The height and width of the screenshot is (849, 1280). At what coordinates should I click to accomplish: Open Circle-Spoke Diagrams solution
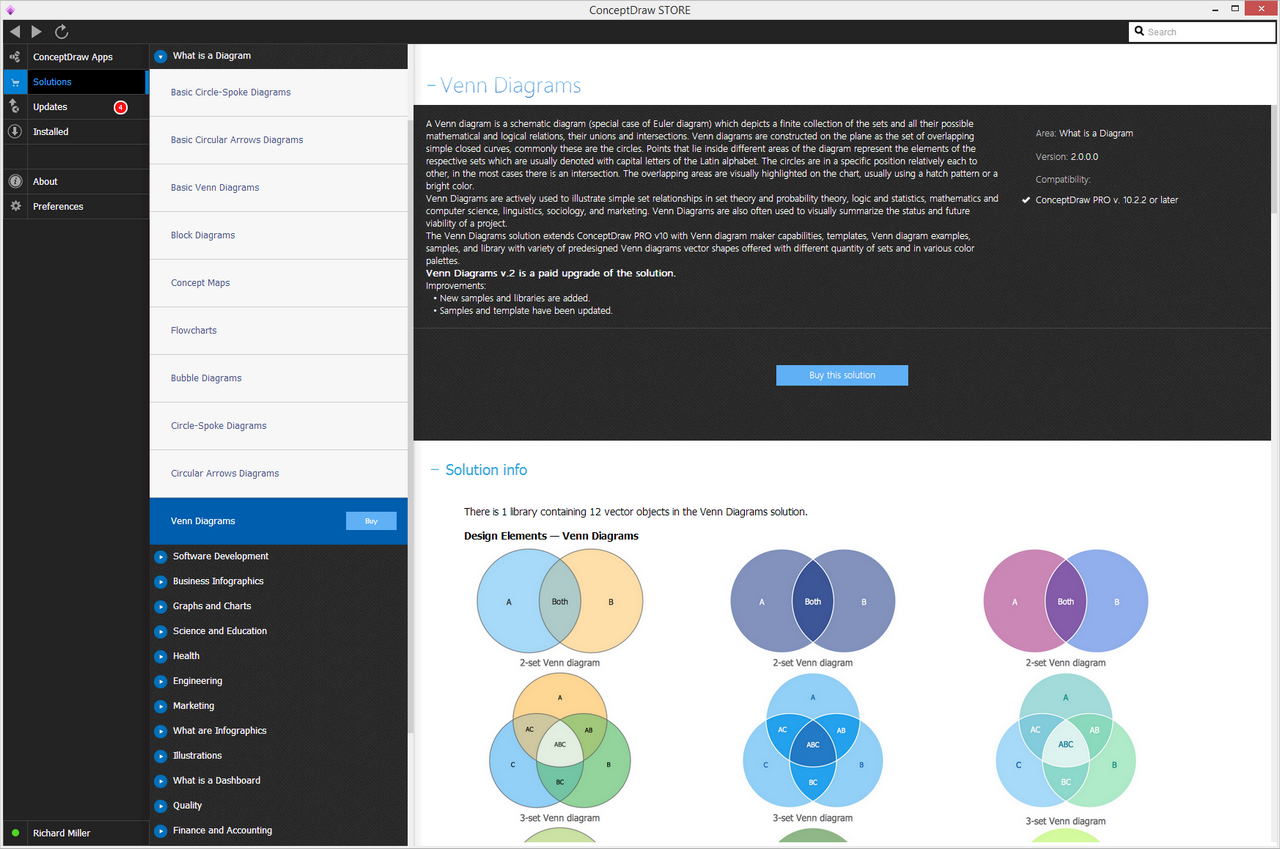tap(279, 426)
